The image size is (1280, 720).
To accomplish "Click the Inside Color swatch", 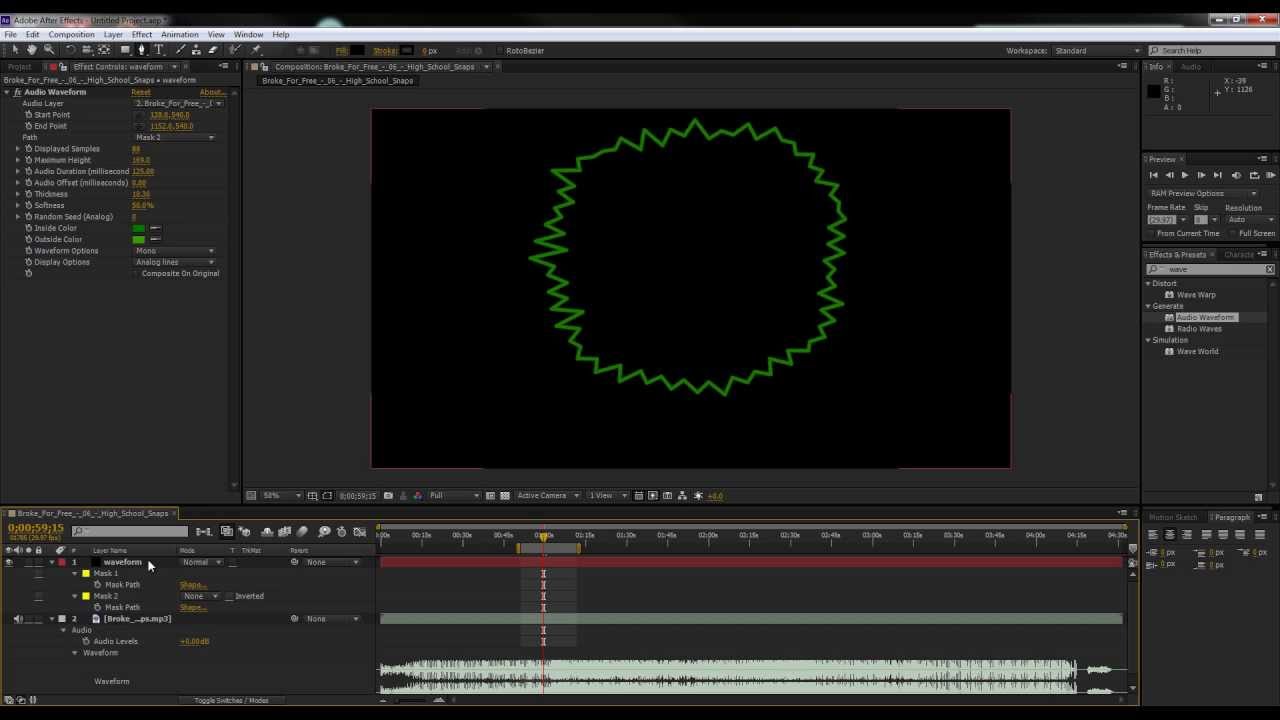I will point(139,228).
